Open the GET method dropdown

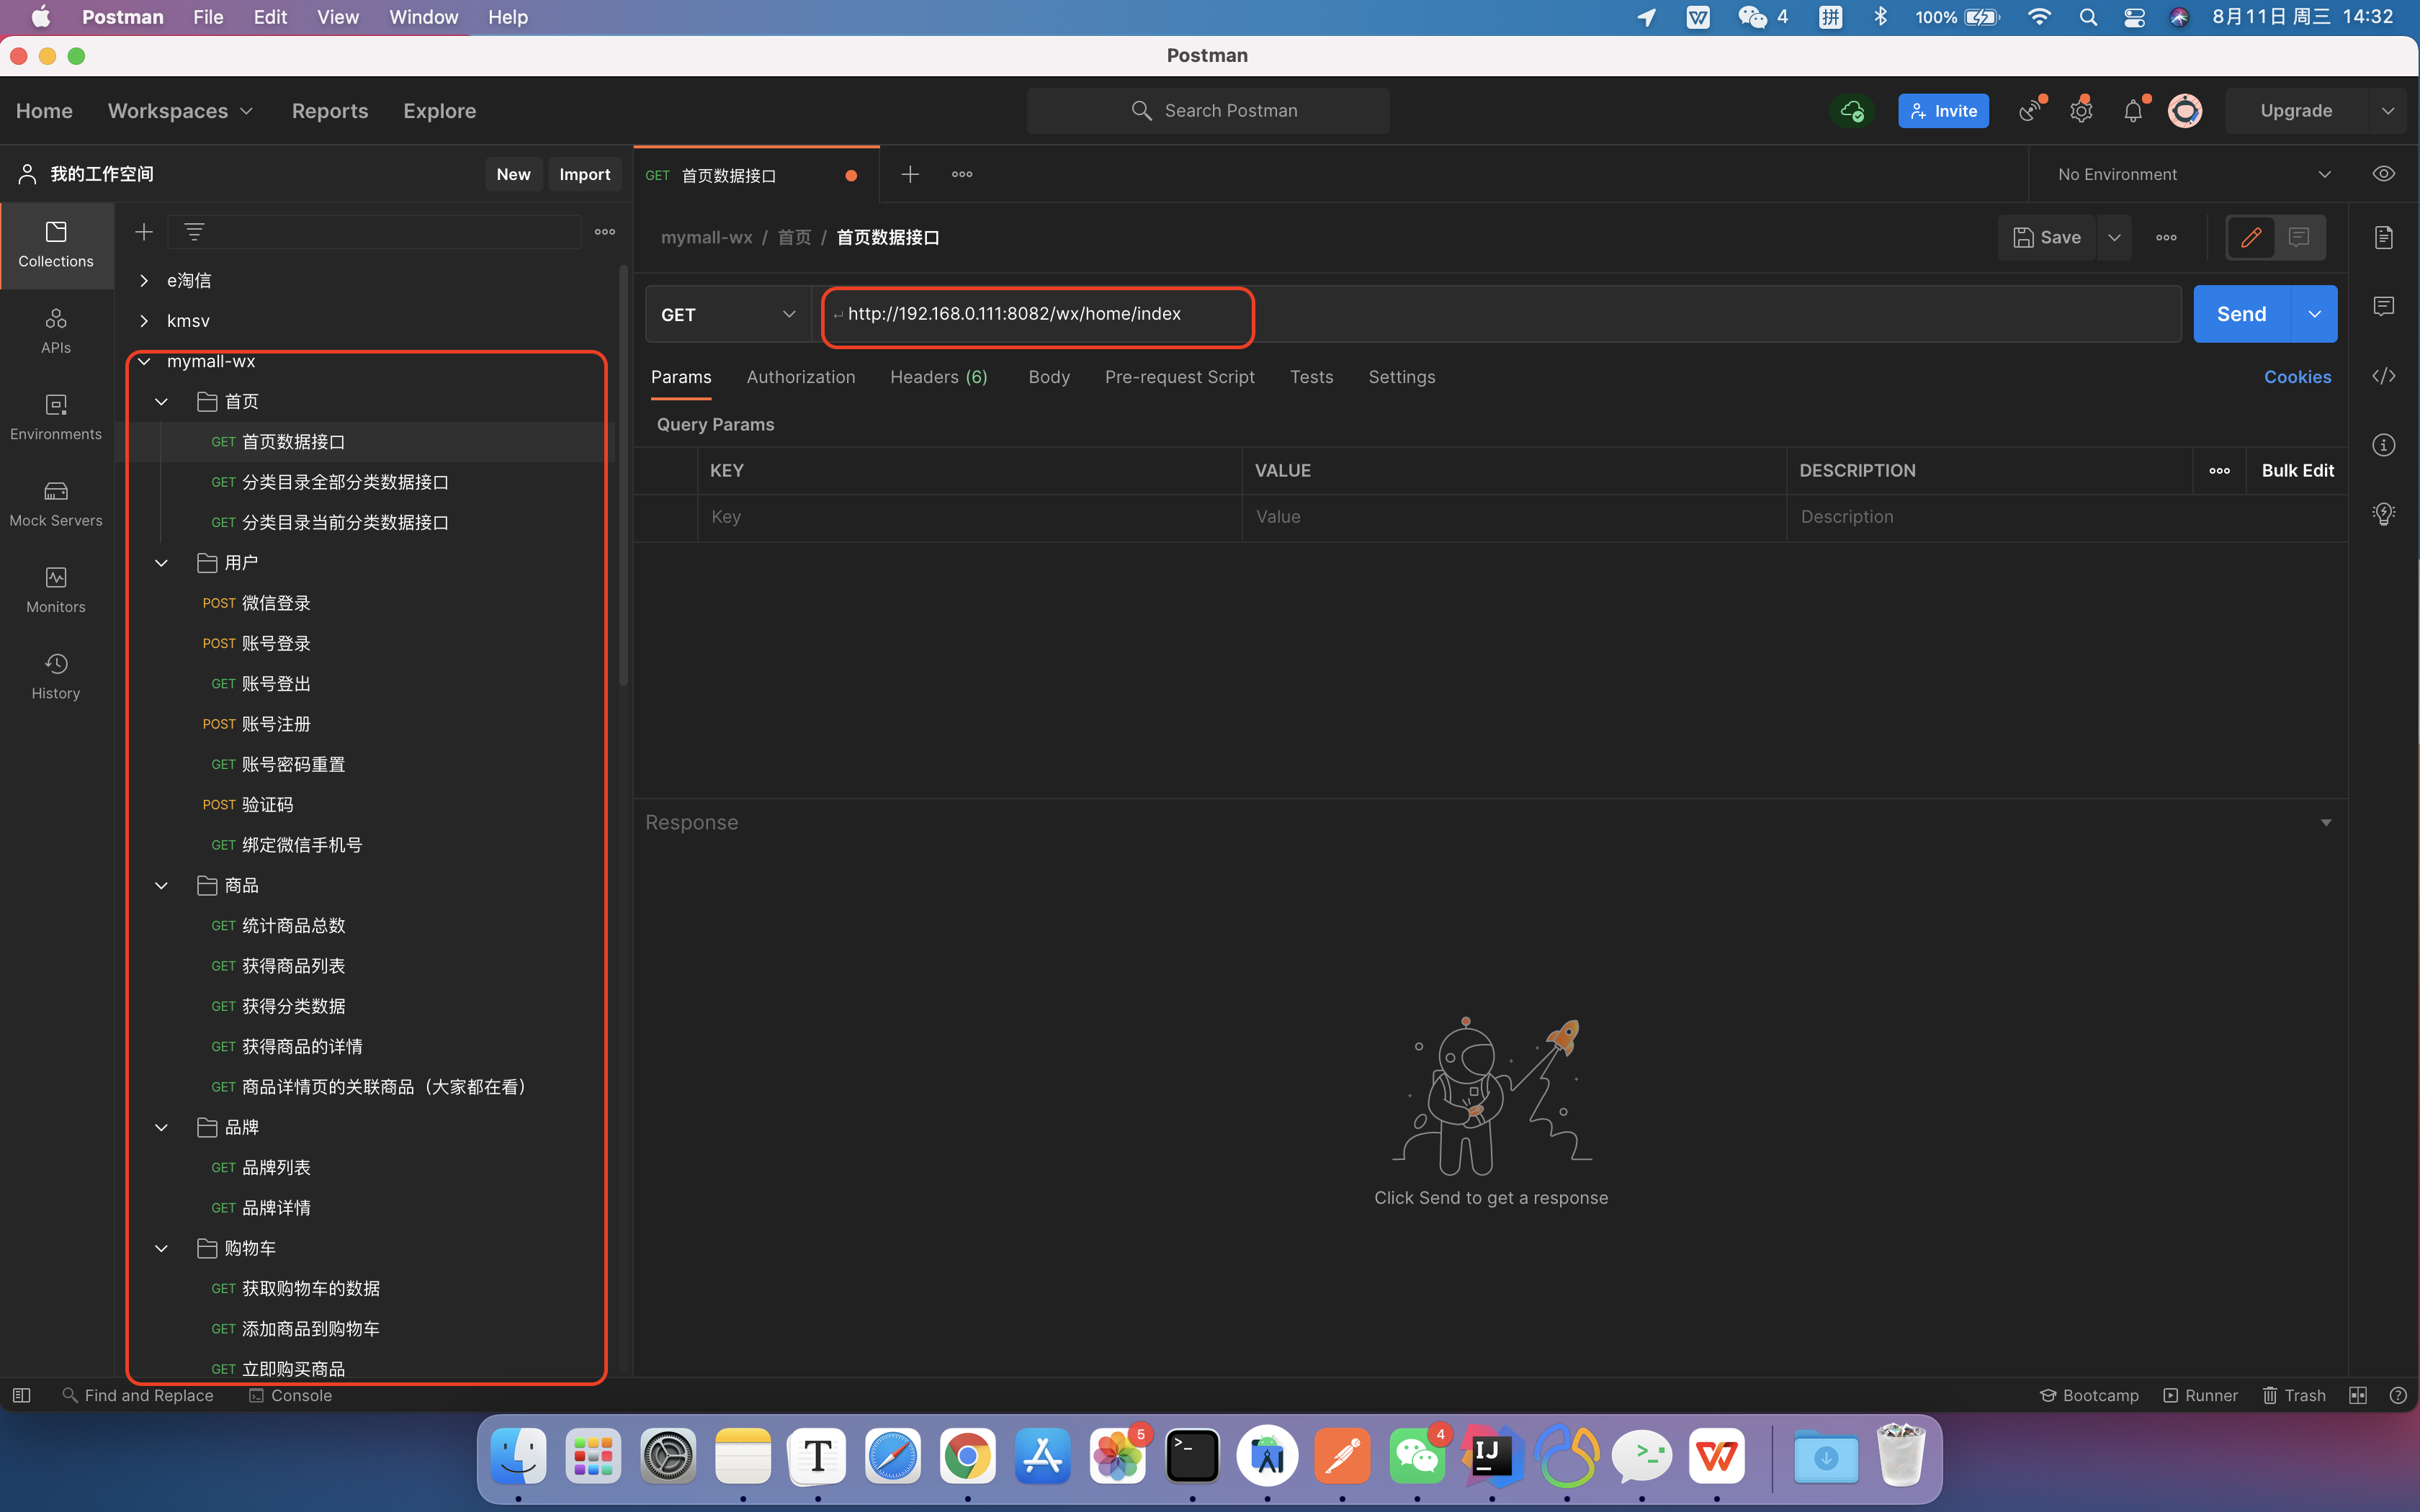coord(728,314)
